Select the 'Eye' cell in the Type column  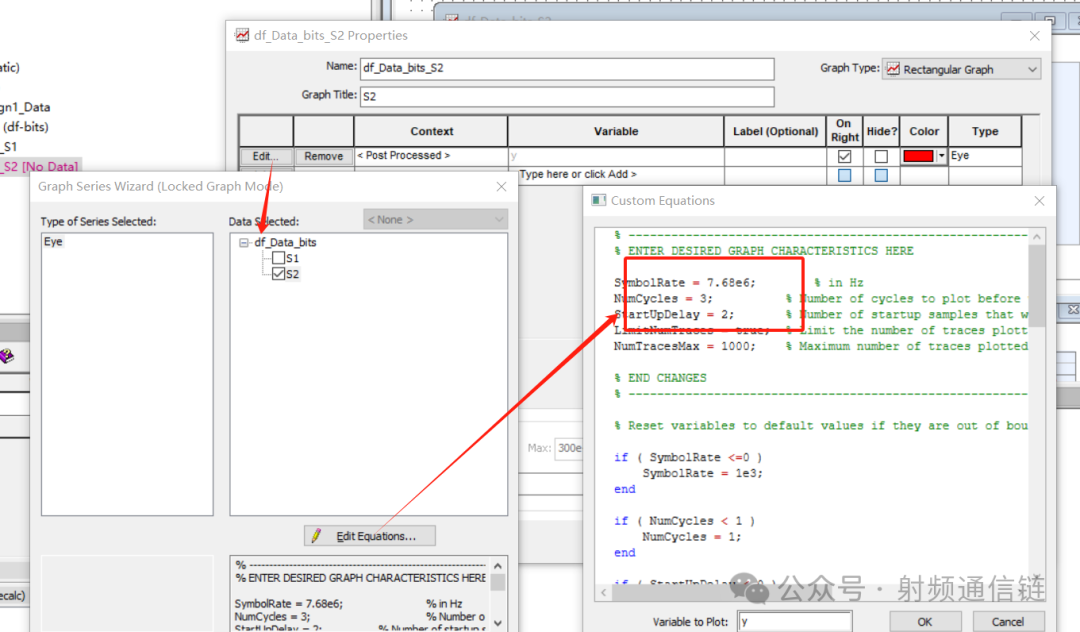click(x=984, y=156)
